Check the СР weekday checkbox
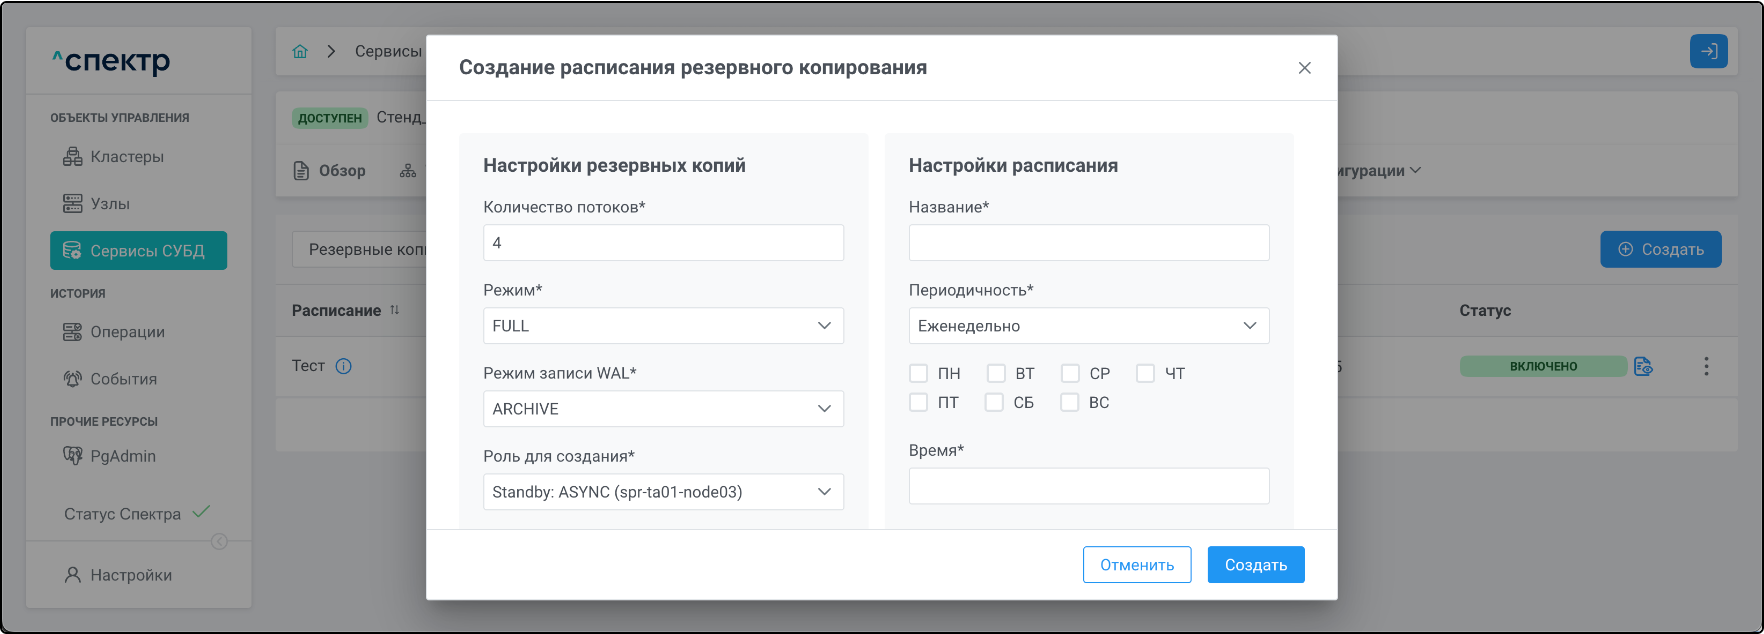Image resolution: width=1764 pixels, height=634 pixels. pos(1070,373)
